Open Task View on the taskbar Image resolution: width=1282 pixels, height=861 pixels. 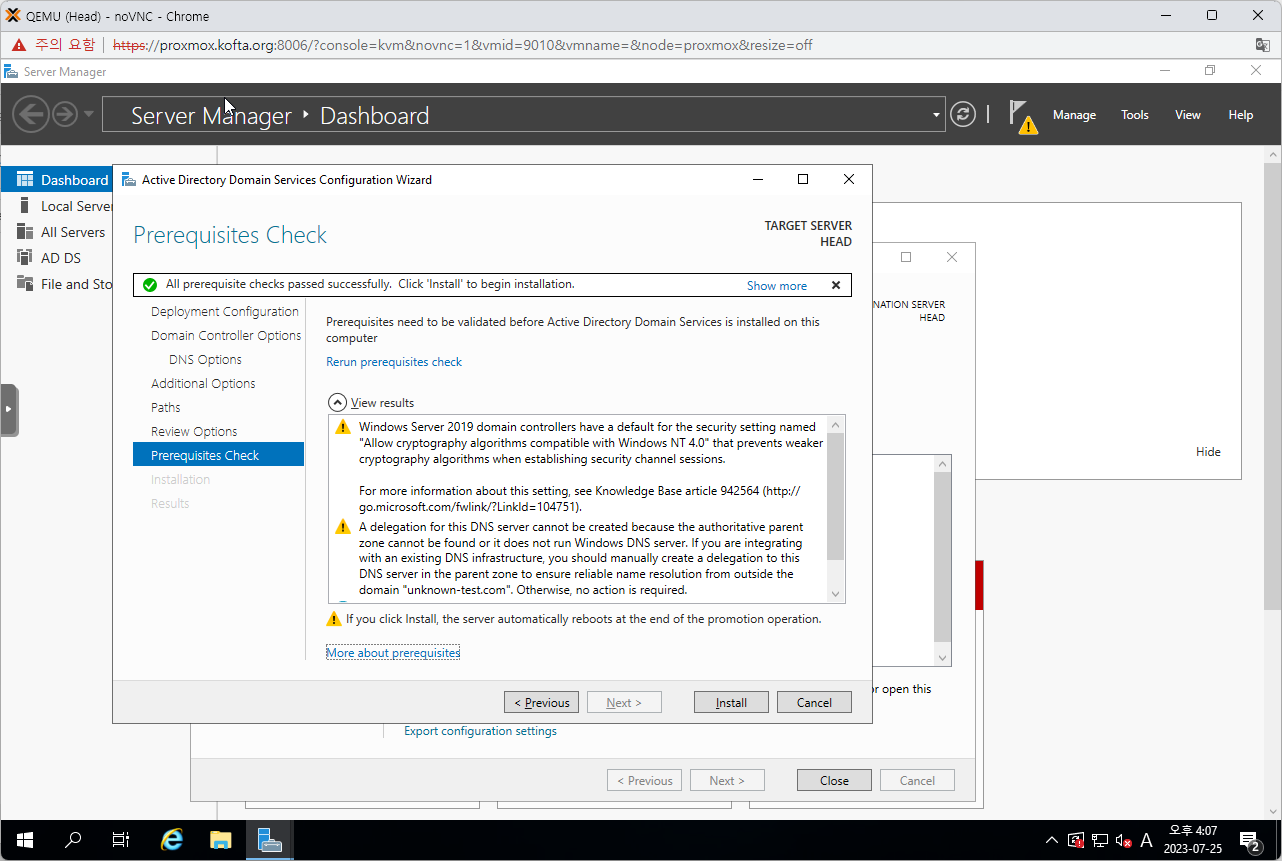pos(121,840)
